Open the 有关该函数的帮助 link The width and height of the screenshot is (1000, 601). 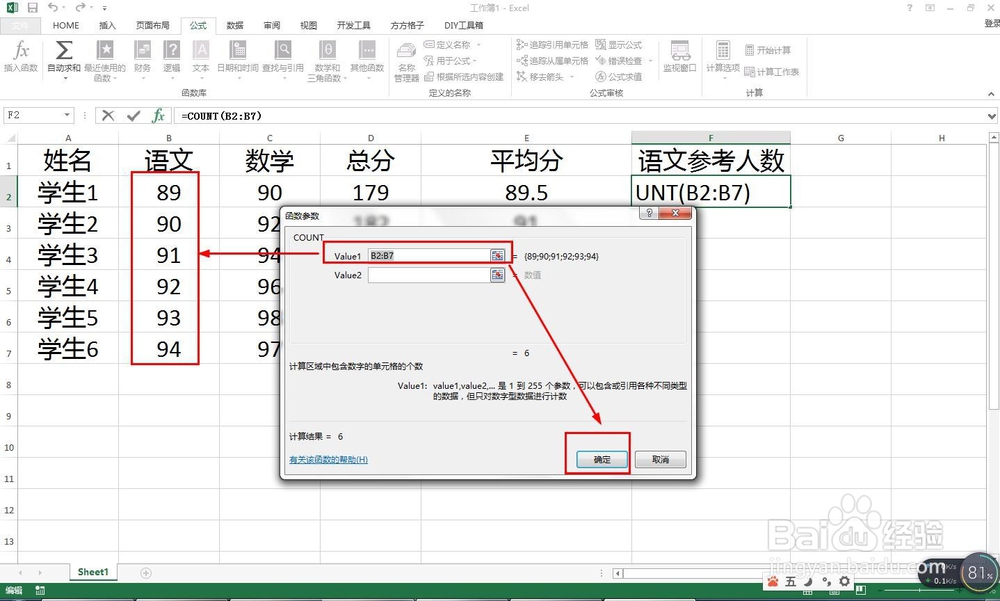[x=328, y=459]
